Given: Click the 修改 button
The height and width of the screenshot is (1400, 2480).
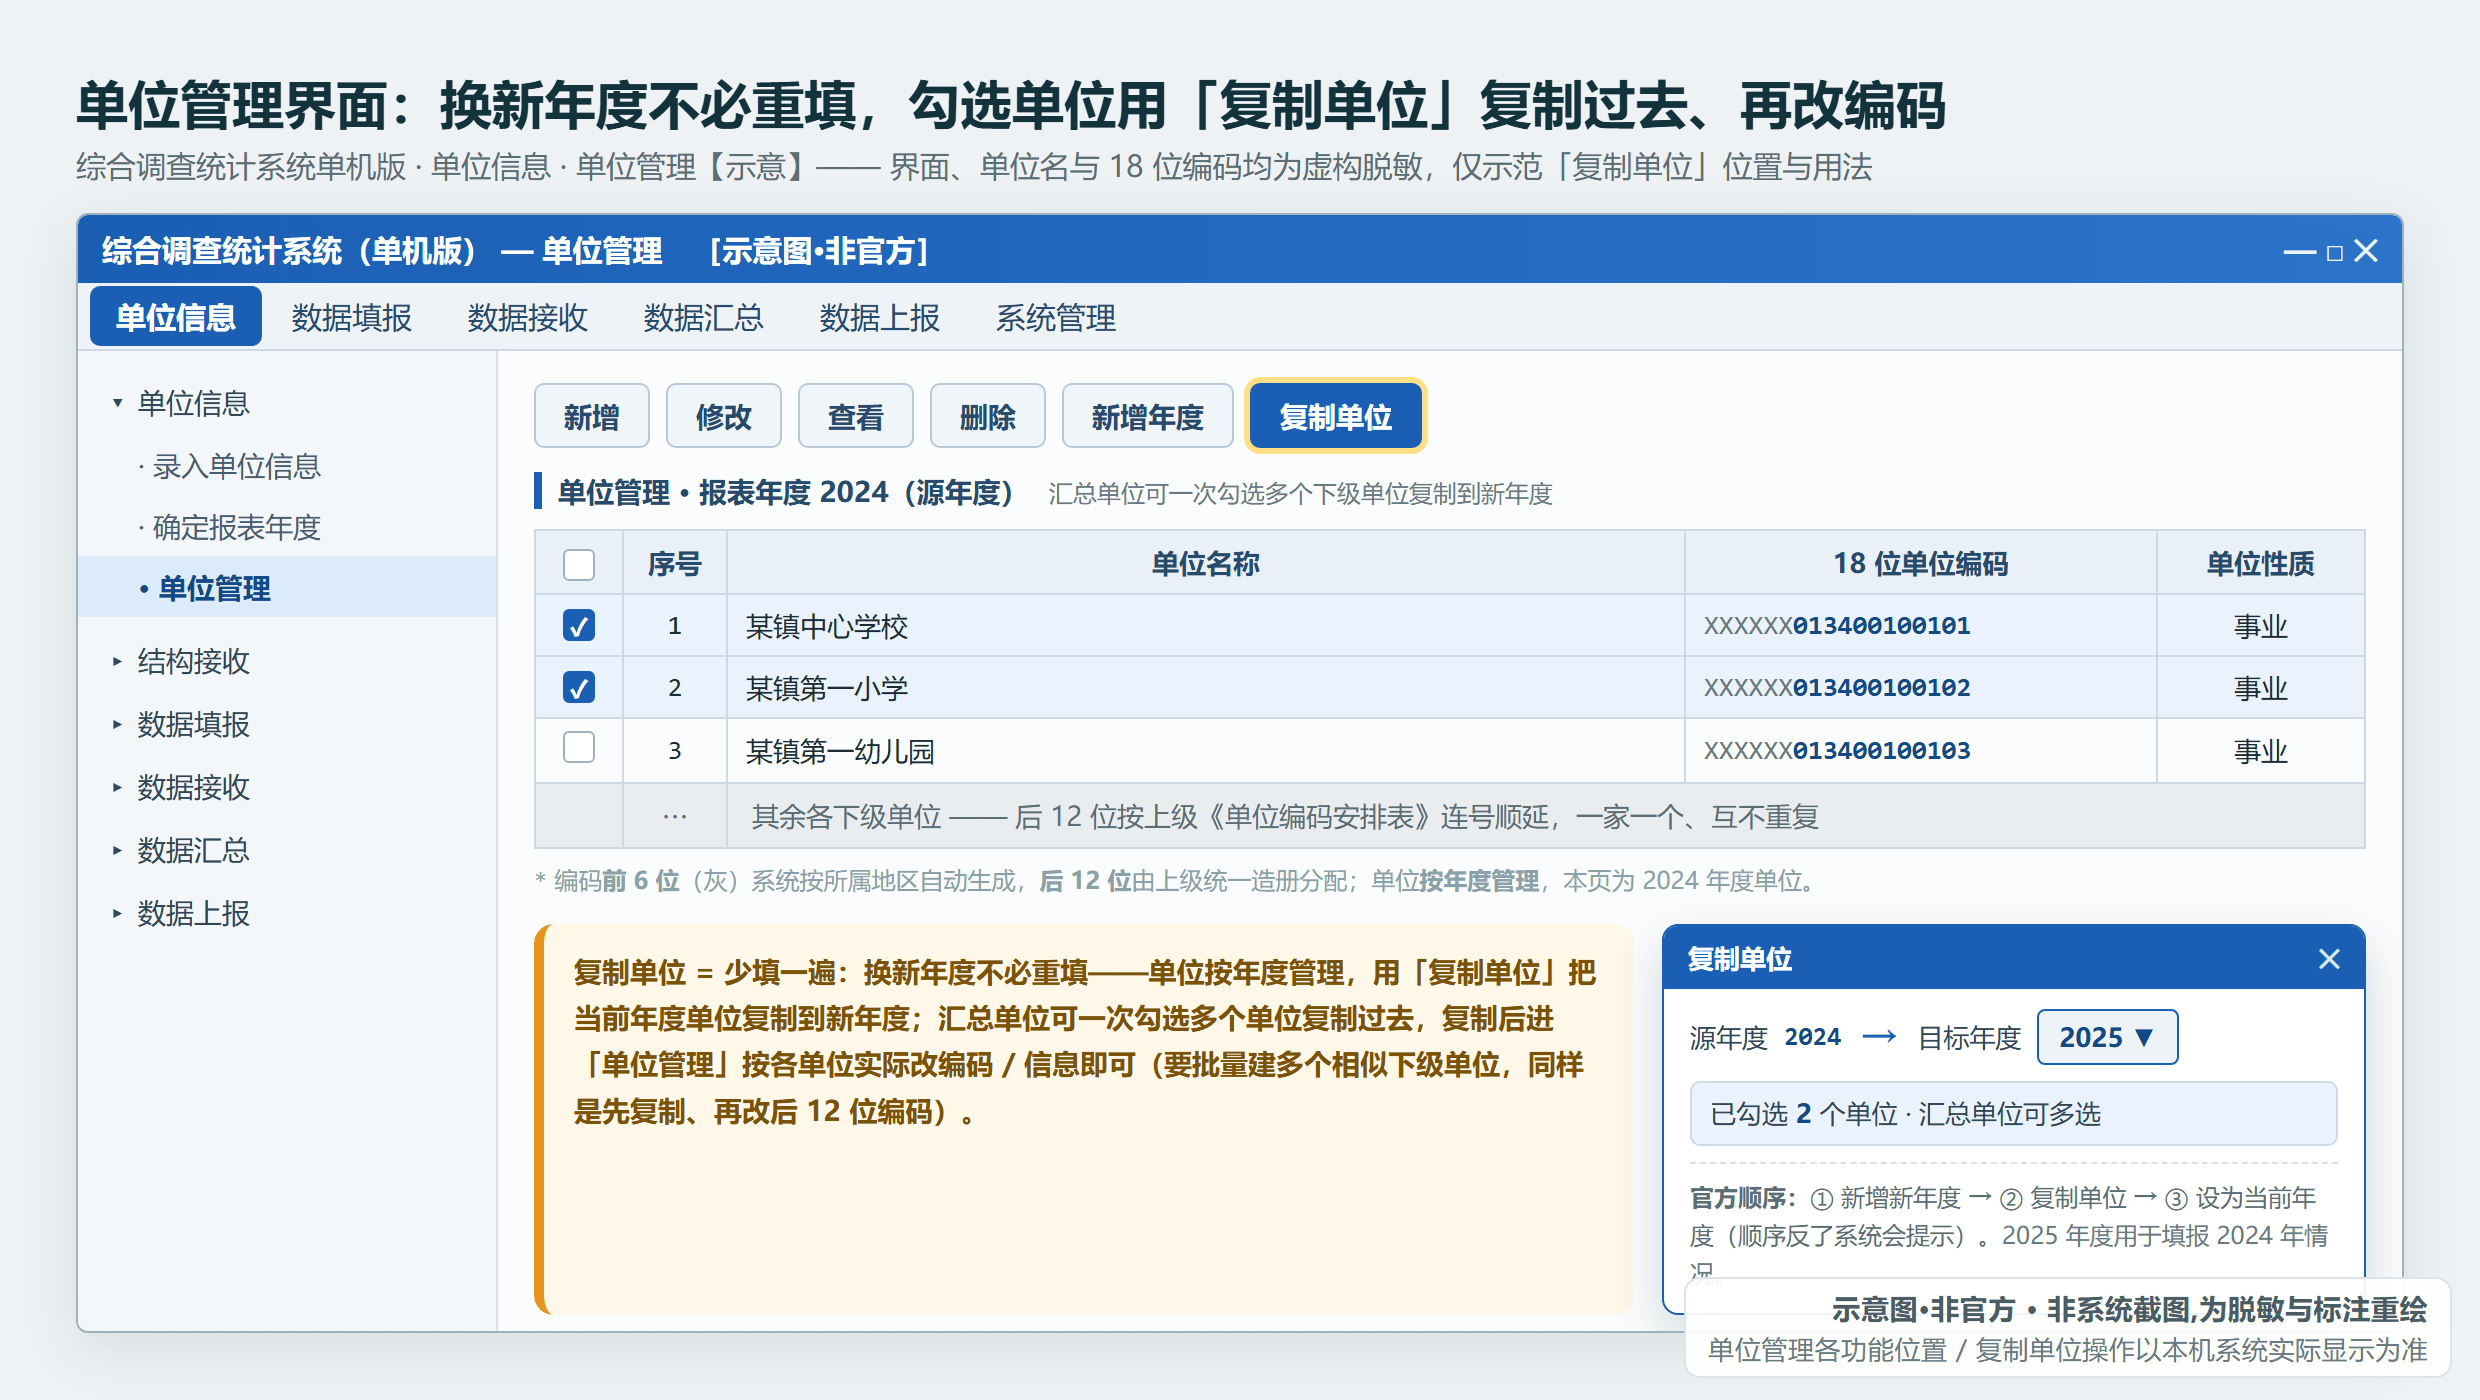Looking at the screenshot, I should [x=724, y=416].
